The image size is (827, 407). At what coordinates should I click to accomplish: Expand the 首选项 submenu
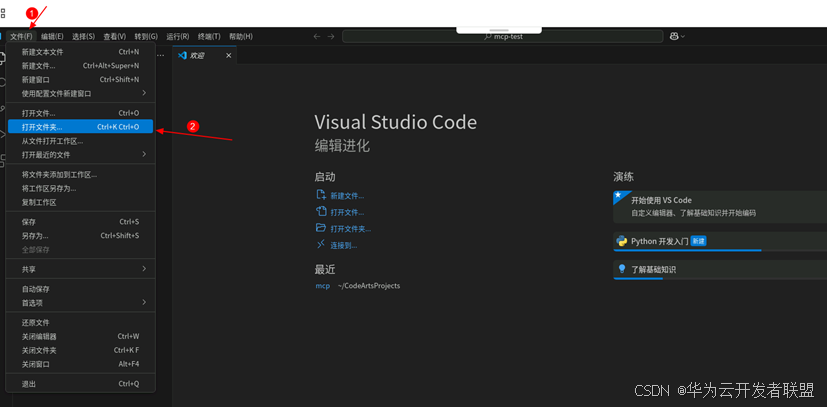tap(80, 303)
